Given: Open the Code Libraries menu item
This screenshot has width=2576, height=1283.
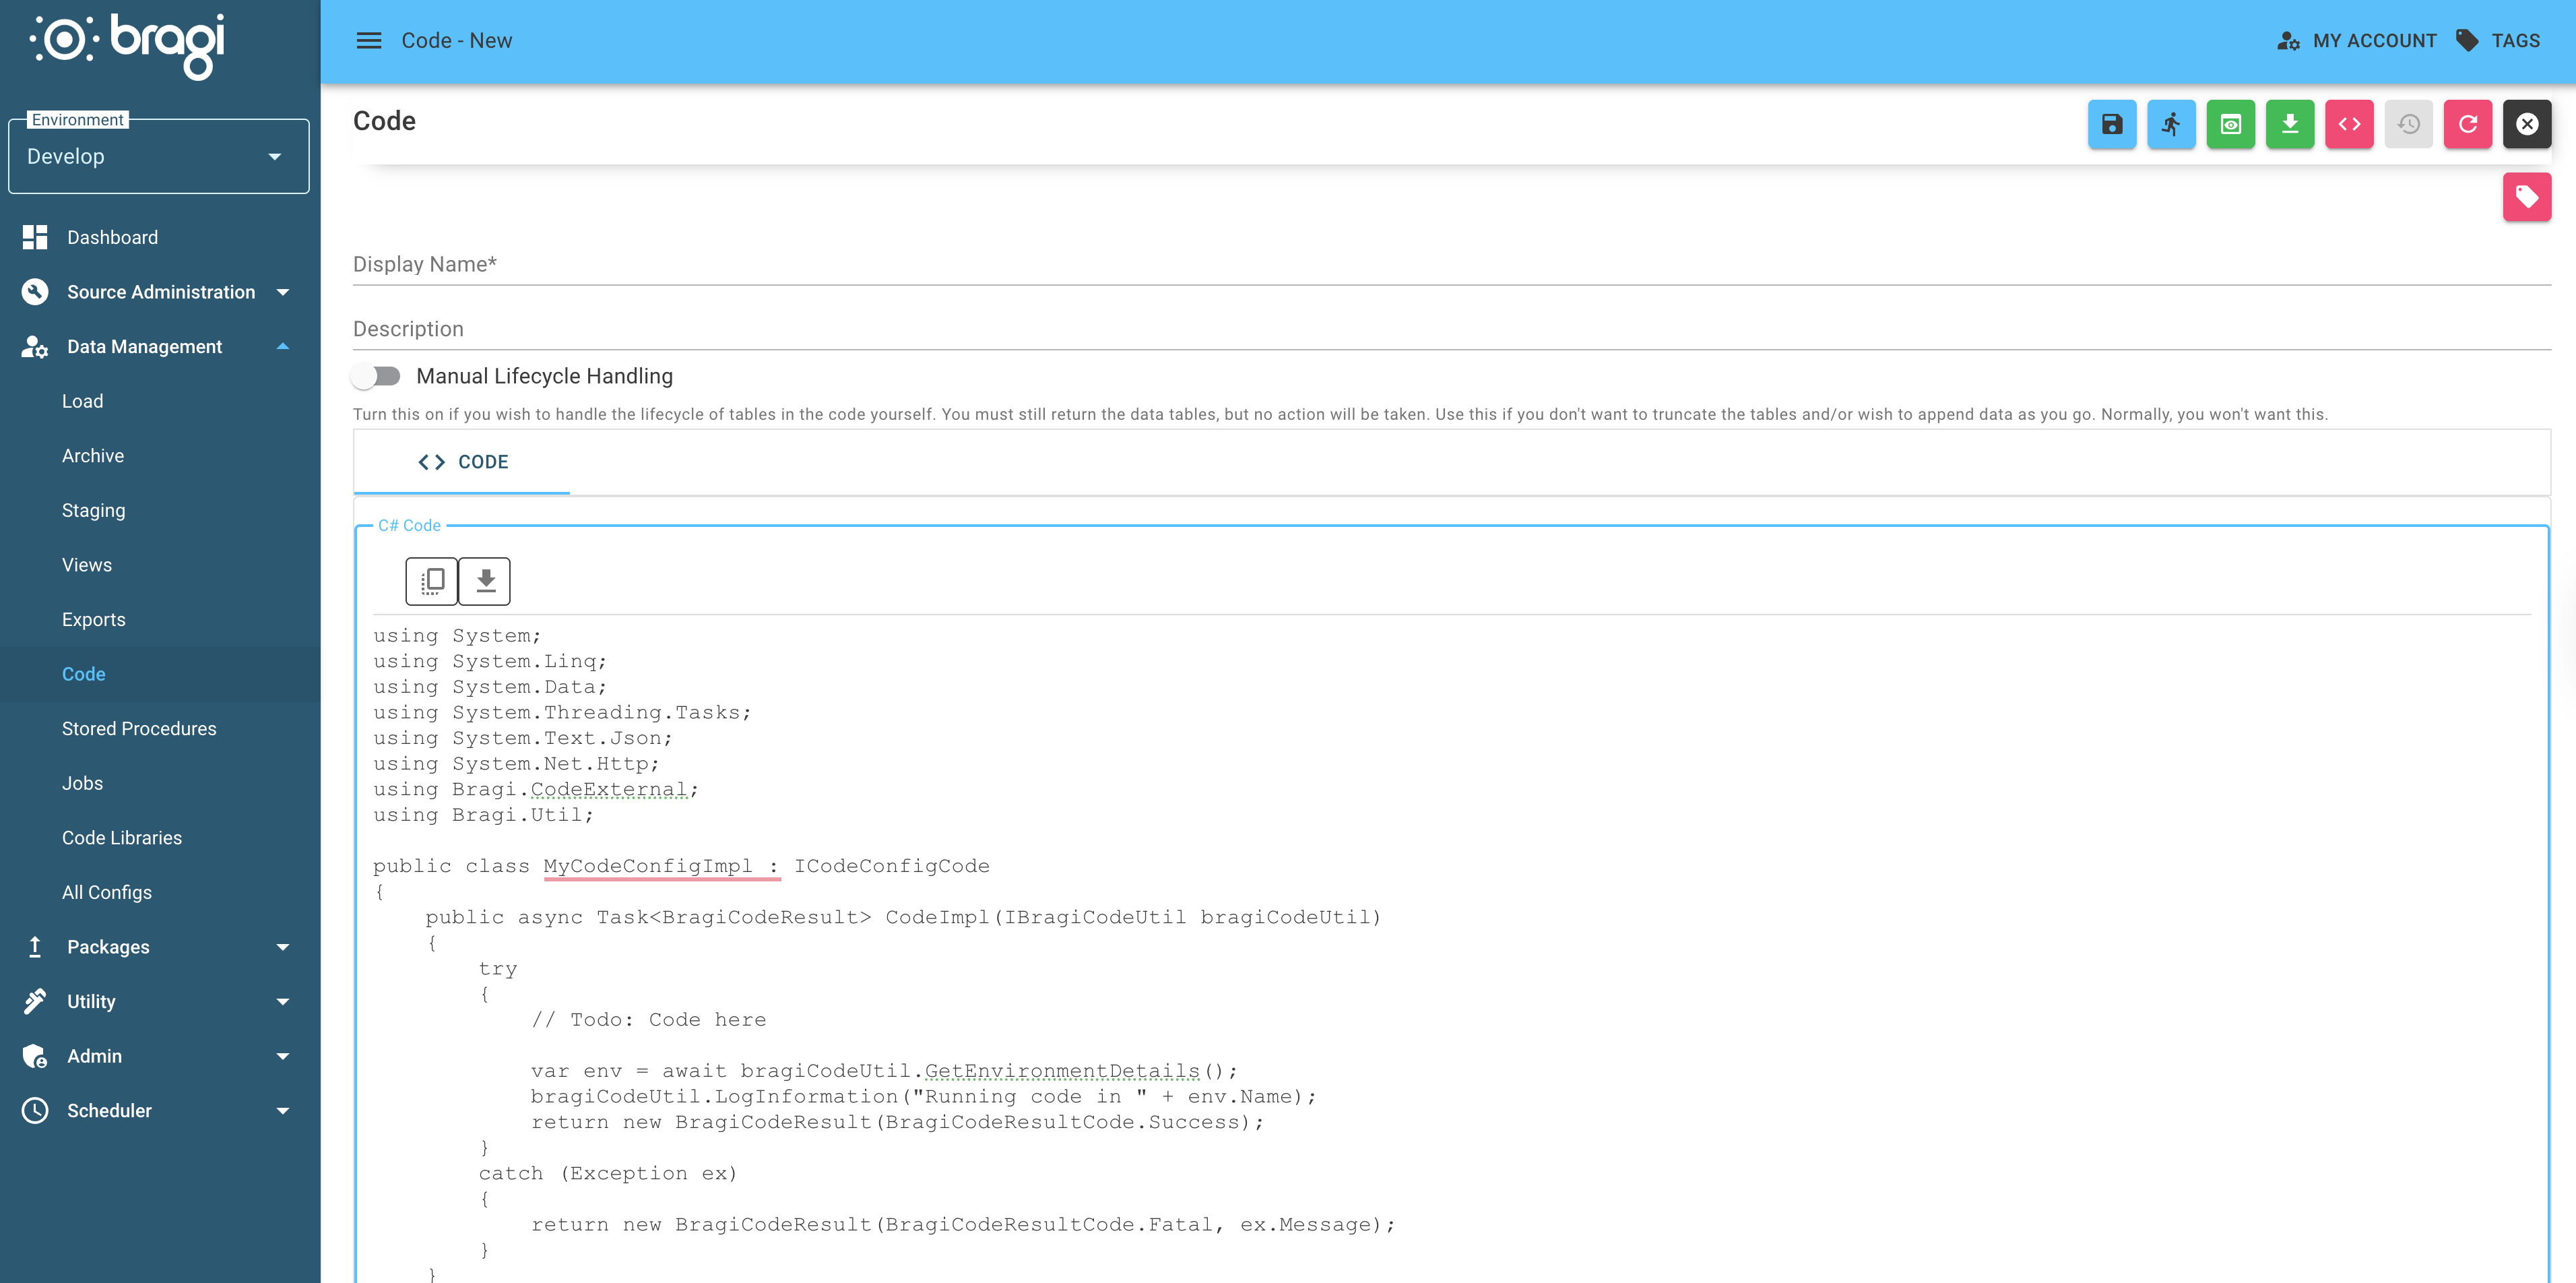Looking at the screenshot, I should coord(122,838).
